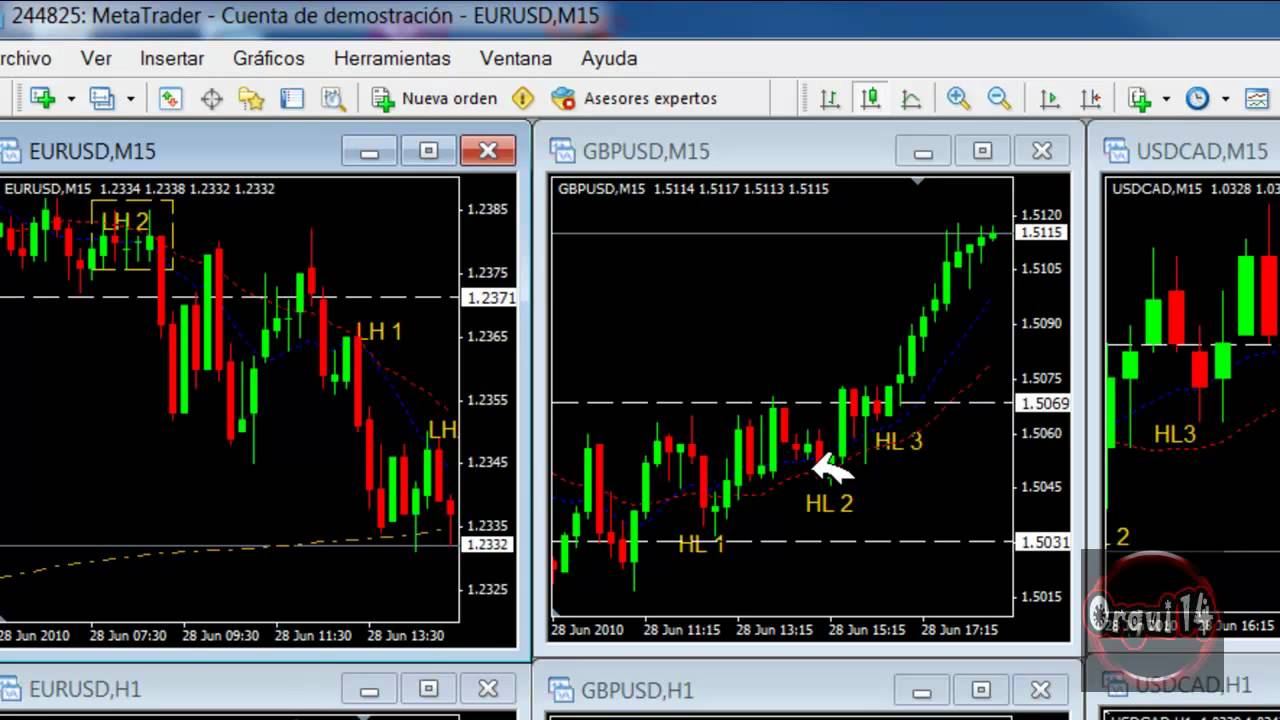The width and height of the screenshot is (1280, 720).
Task: Expand the indicators dropdown arrow
Action: [1166, 99]
